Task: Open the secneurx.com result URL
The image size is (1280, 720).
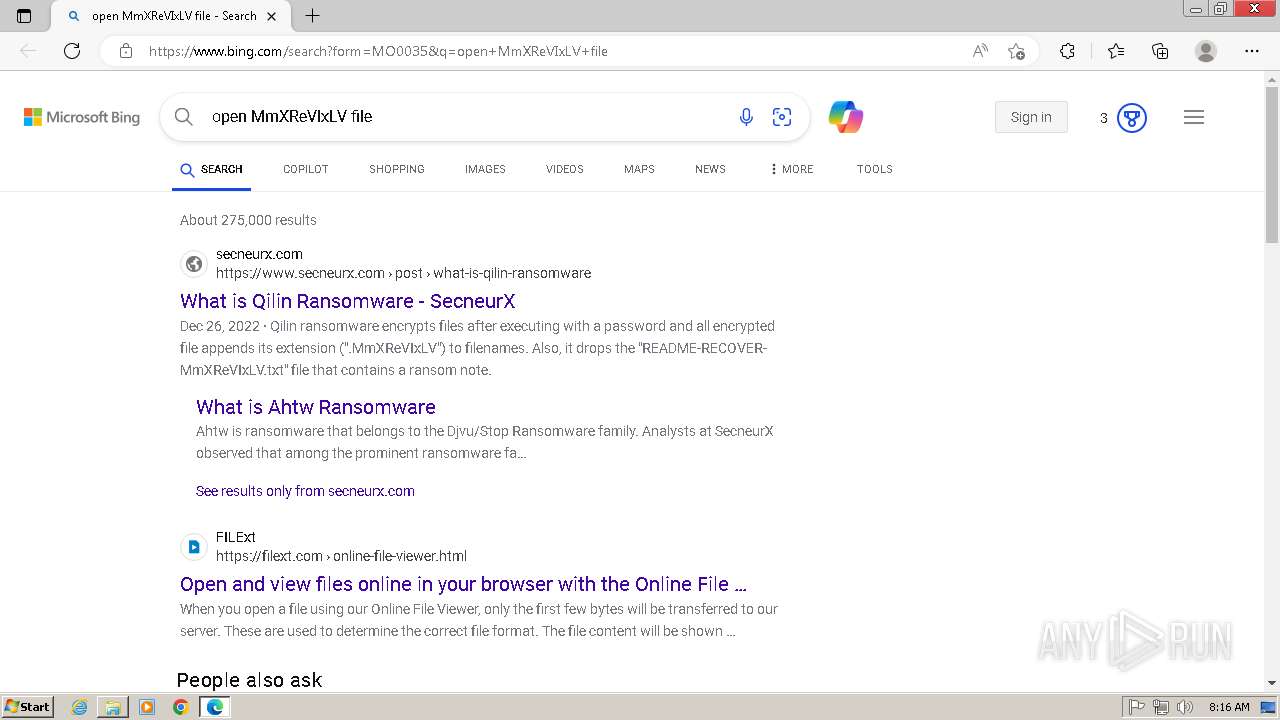Action: click(x=403, y=273)
